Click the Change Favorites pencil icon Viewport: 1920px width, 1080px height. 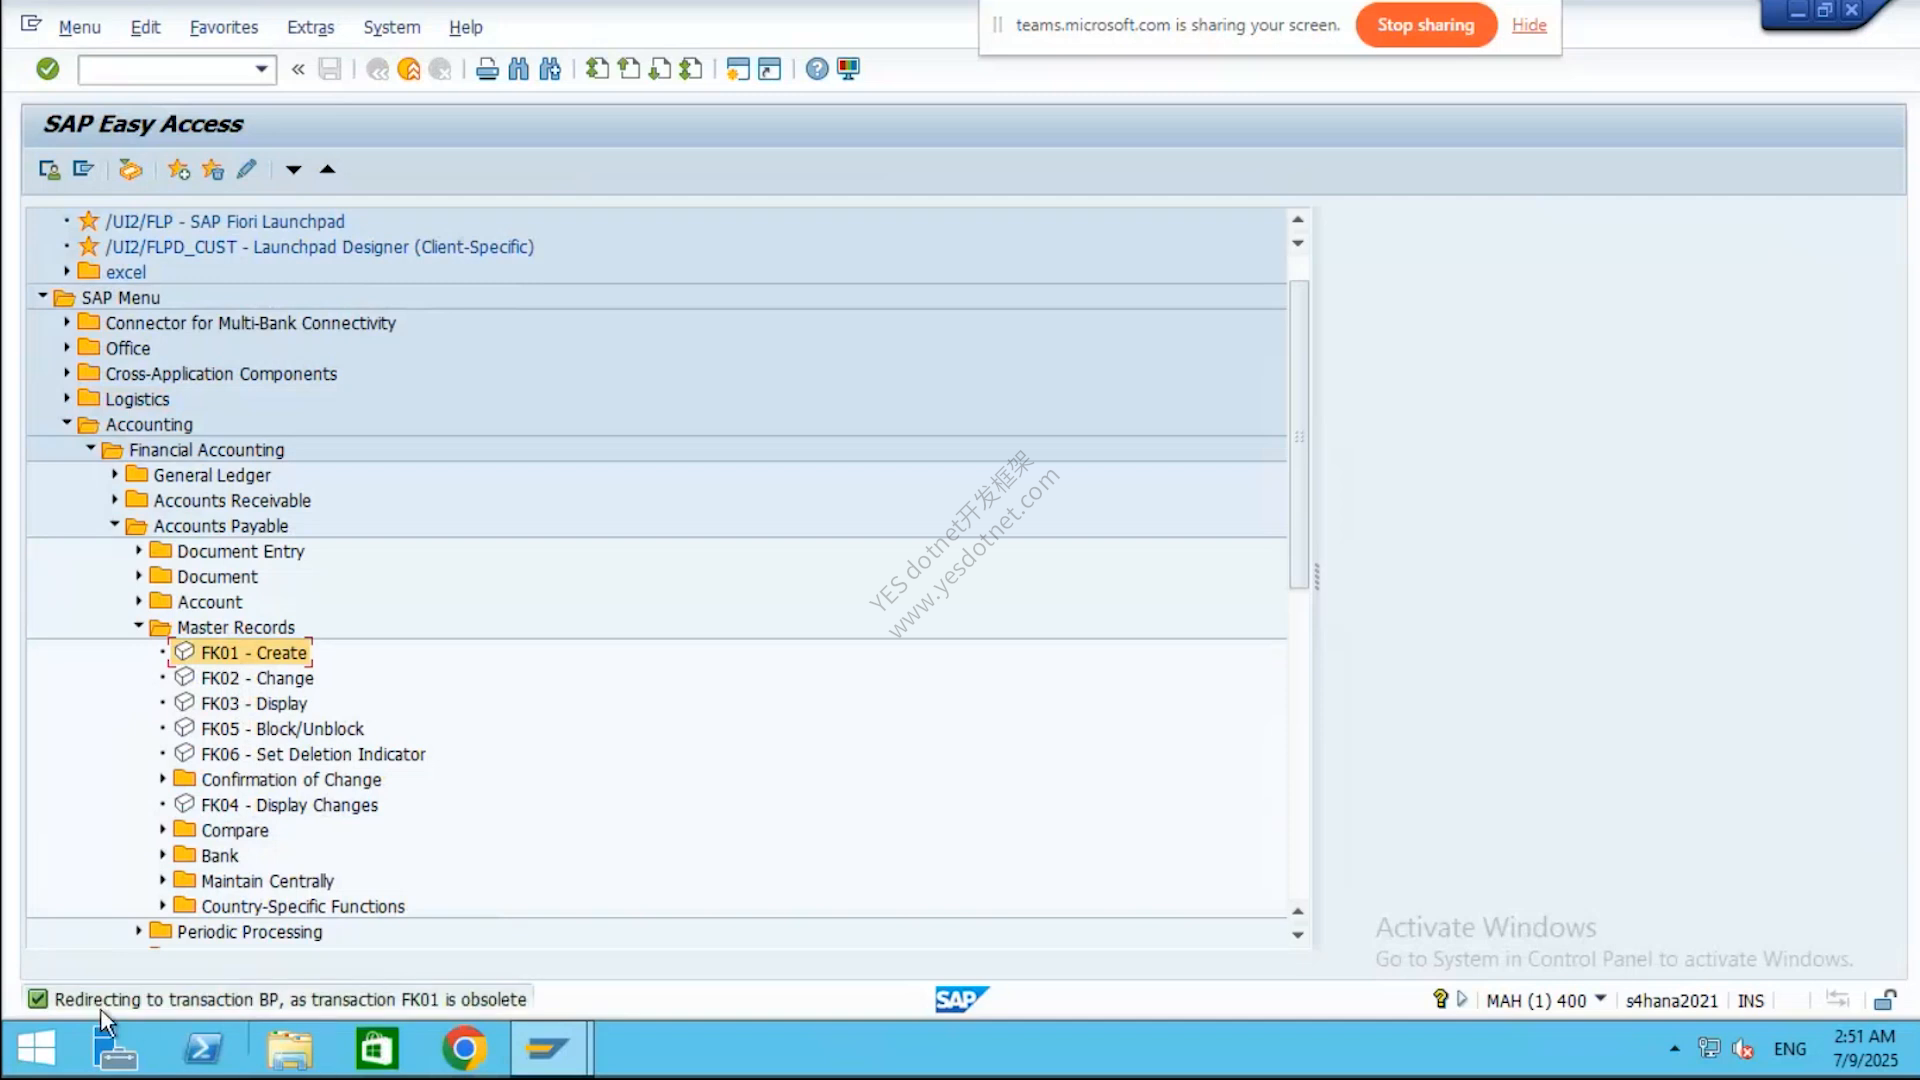pos(246,169)
